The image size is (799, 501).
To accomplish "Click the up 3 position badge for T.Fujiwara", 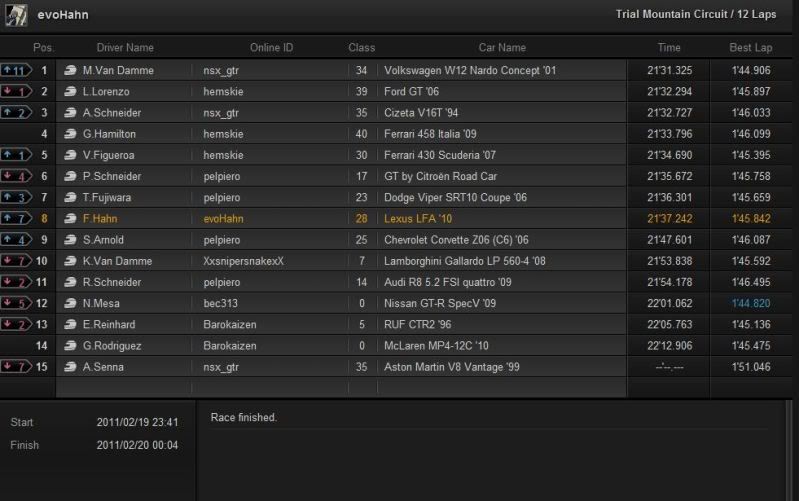I will pyautogui.click(x=16, y=197).
